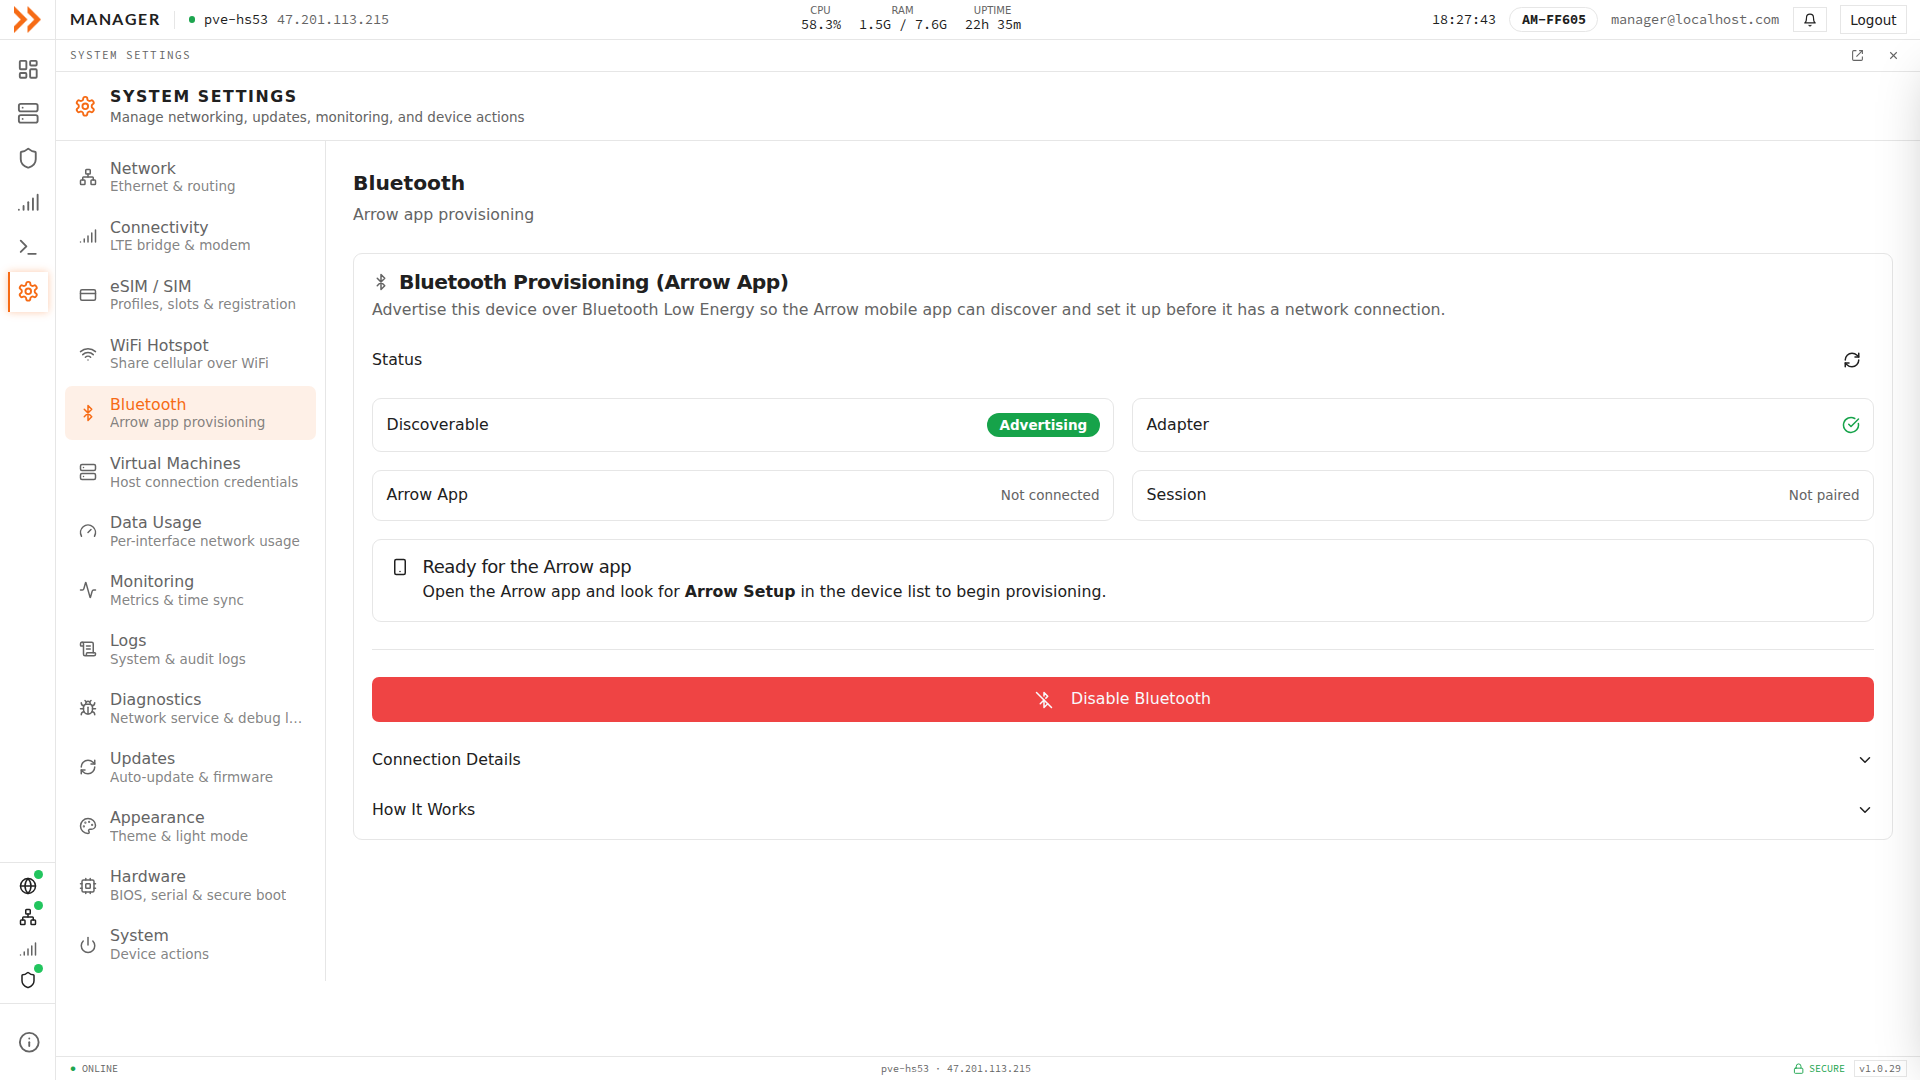Viewport: 1920px width, 1080px height.
Task: Click the System power icon
Action: (x=88, y=945)
